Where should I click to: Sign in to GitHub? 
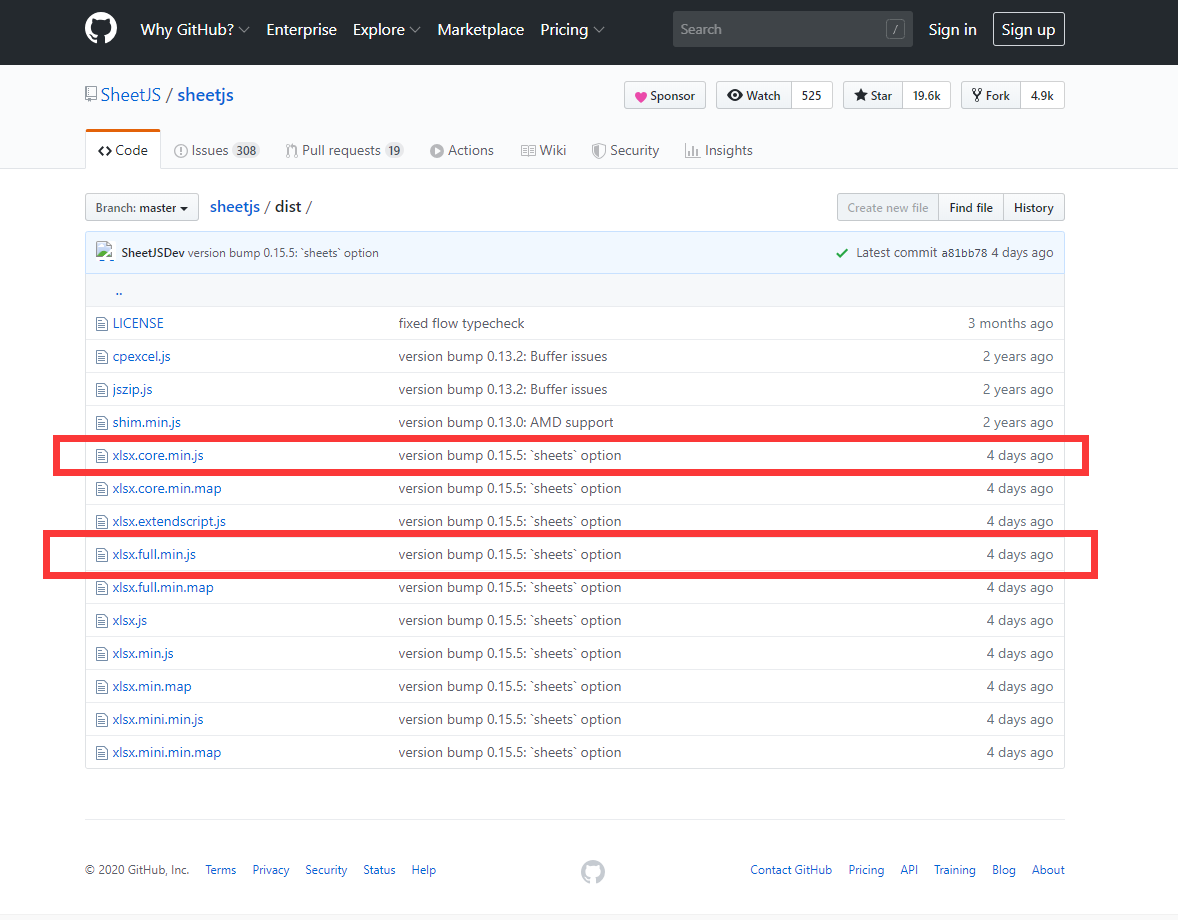point(952,29)
